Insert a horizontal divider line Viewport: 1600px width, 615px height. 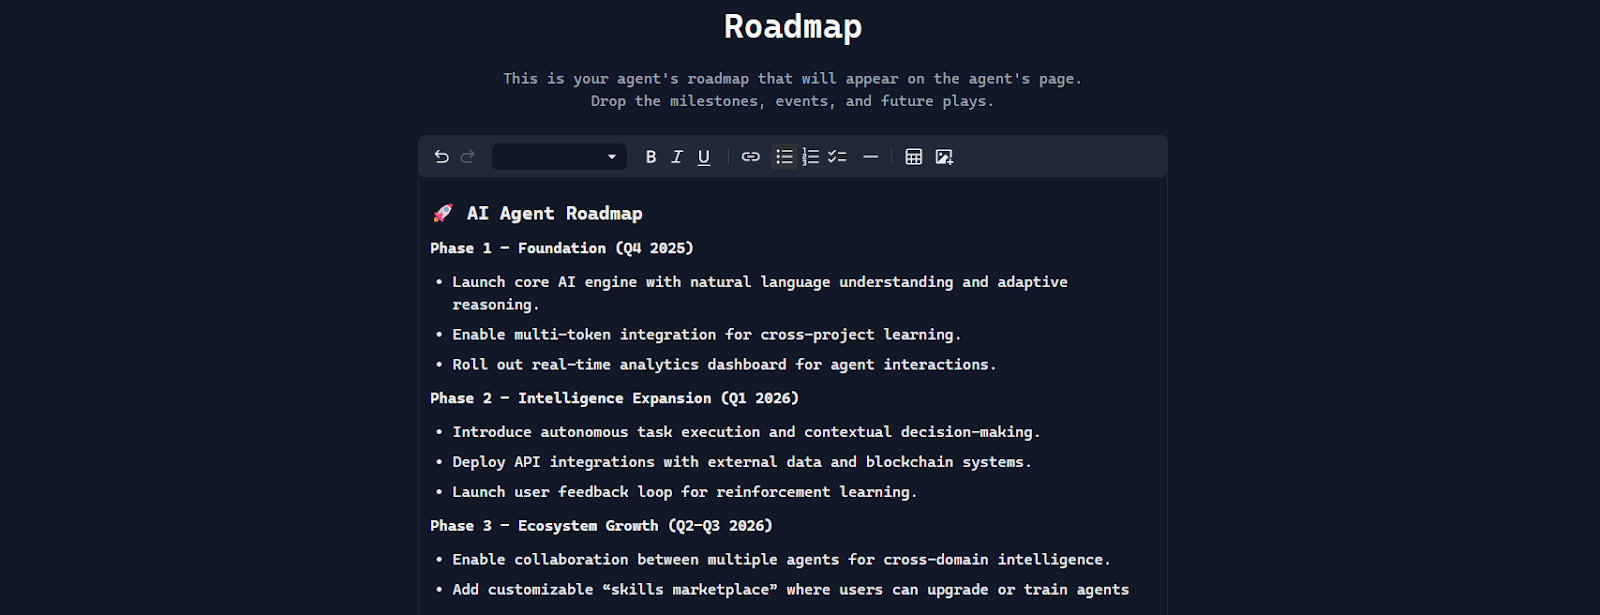point(871,157)
